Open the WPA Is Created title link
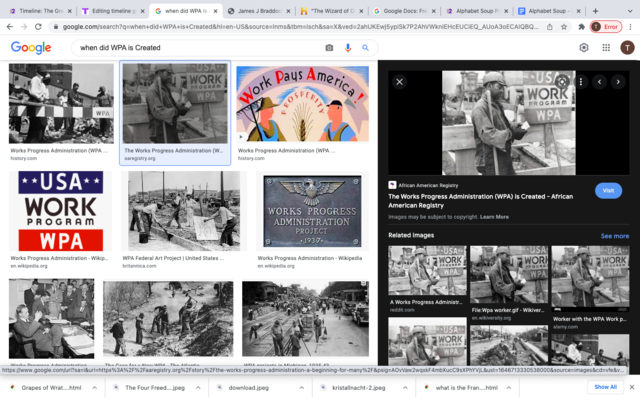640x400 pixels. 480,201
